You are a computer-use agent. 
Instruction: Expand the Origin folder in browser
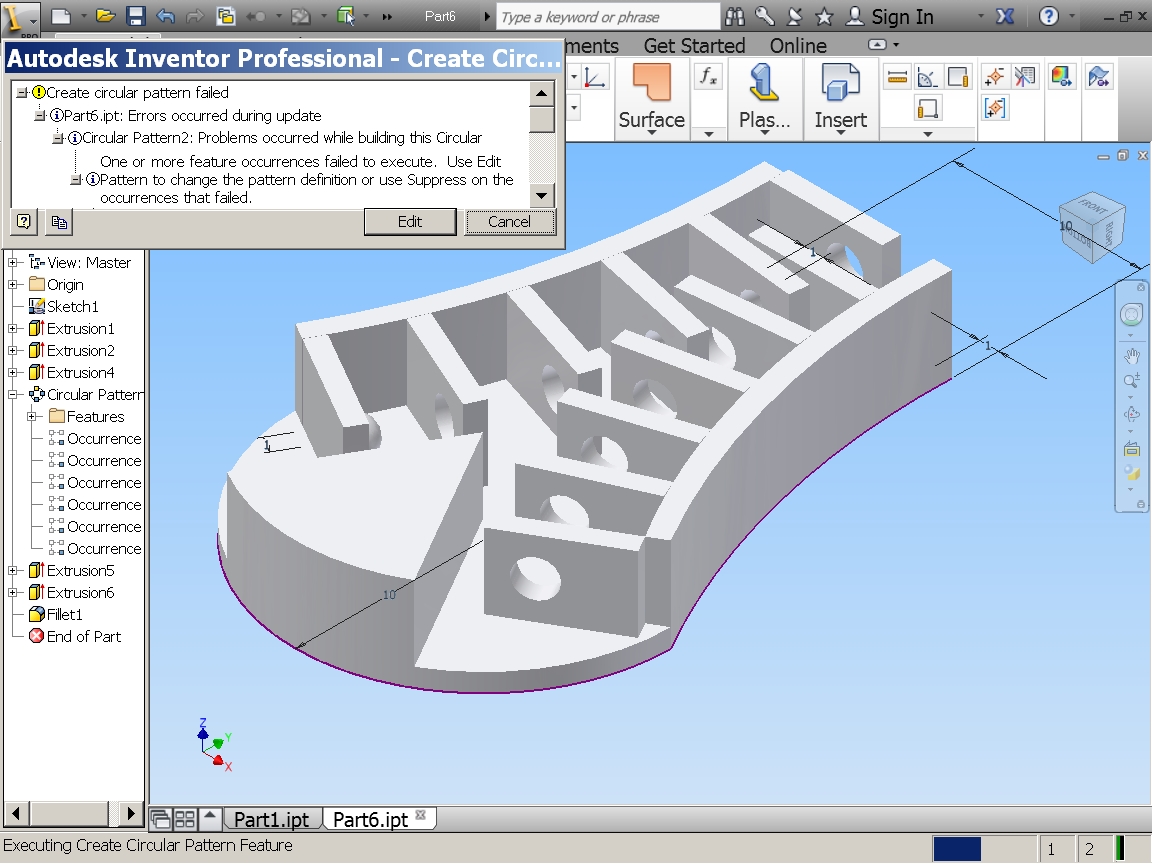click(12, 284)
